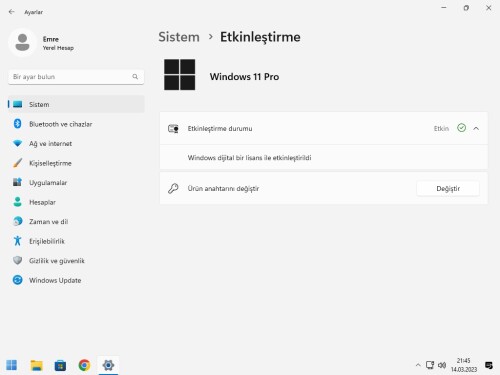
Task: Open the Windows Start menu
Action: [x=12, y=365]
